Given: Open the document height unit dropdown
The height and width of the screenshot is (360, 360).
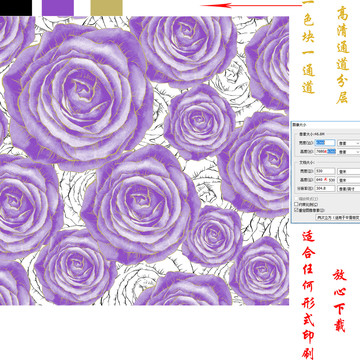Looking at the screenshot, I should (x=349, y=180).
